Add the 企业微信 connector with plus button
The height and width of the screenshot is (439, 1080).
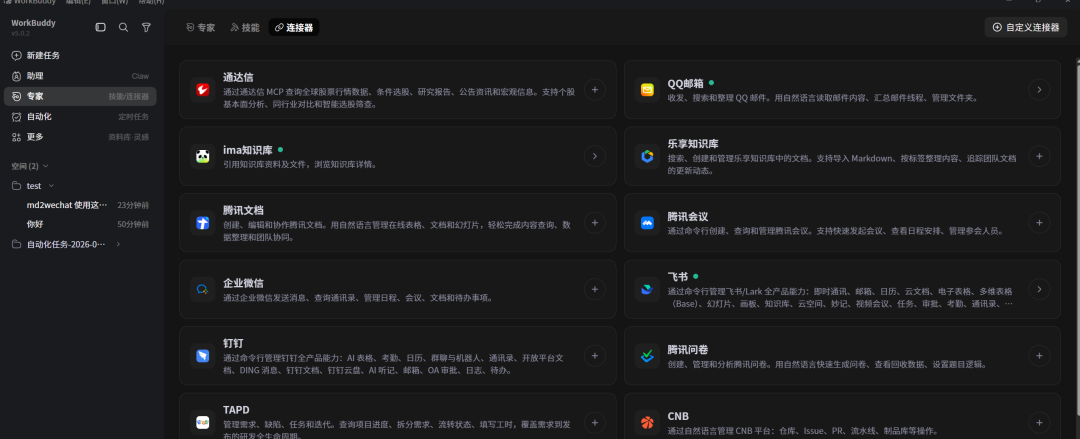(x=594, y=289)
